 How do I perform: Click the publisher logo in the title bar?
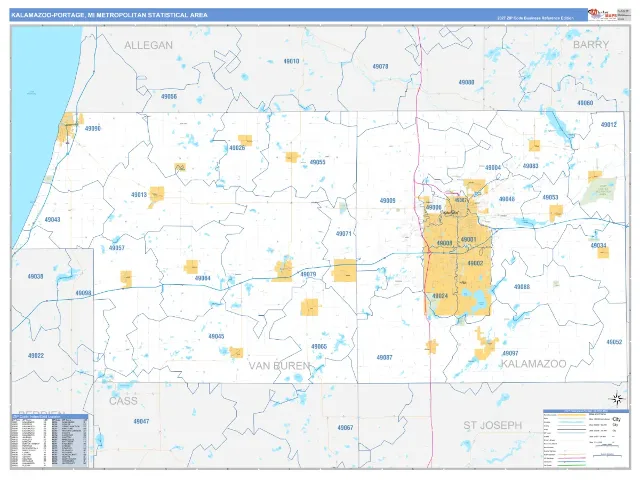point(602,15)
